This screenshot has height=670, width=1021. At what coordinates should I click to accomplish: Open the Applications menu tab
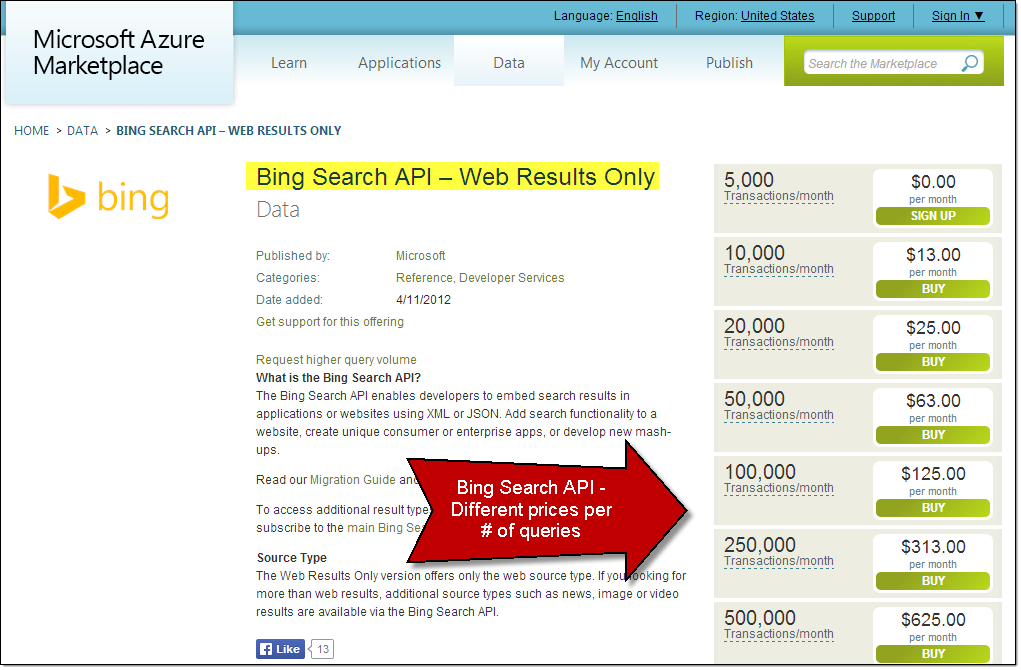pos(399,63)
